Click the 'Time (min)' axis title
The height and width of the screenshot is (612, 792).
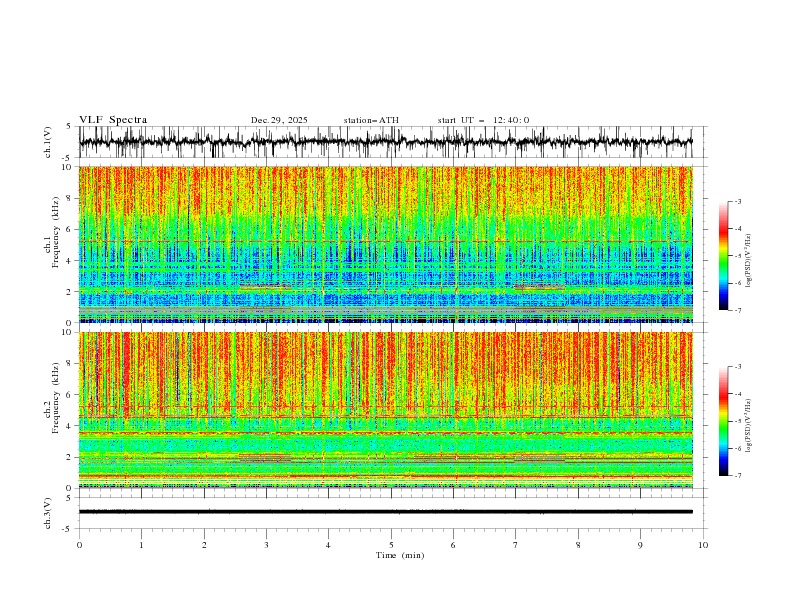400,555
